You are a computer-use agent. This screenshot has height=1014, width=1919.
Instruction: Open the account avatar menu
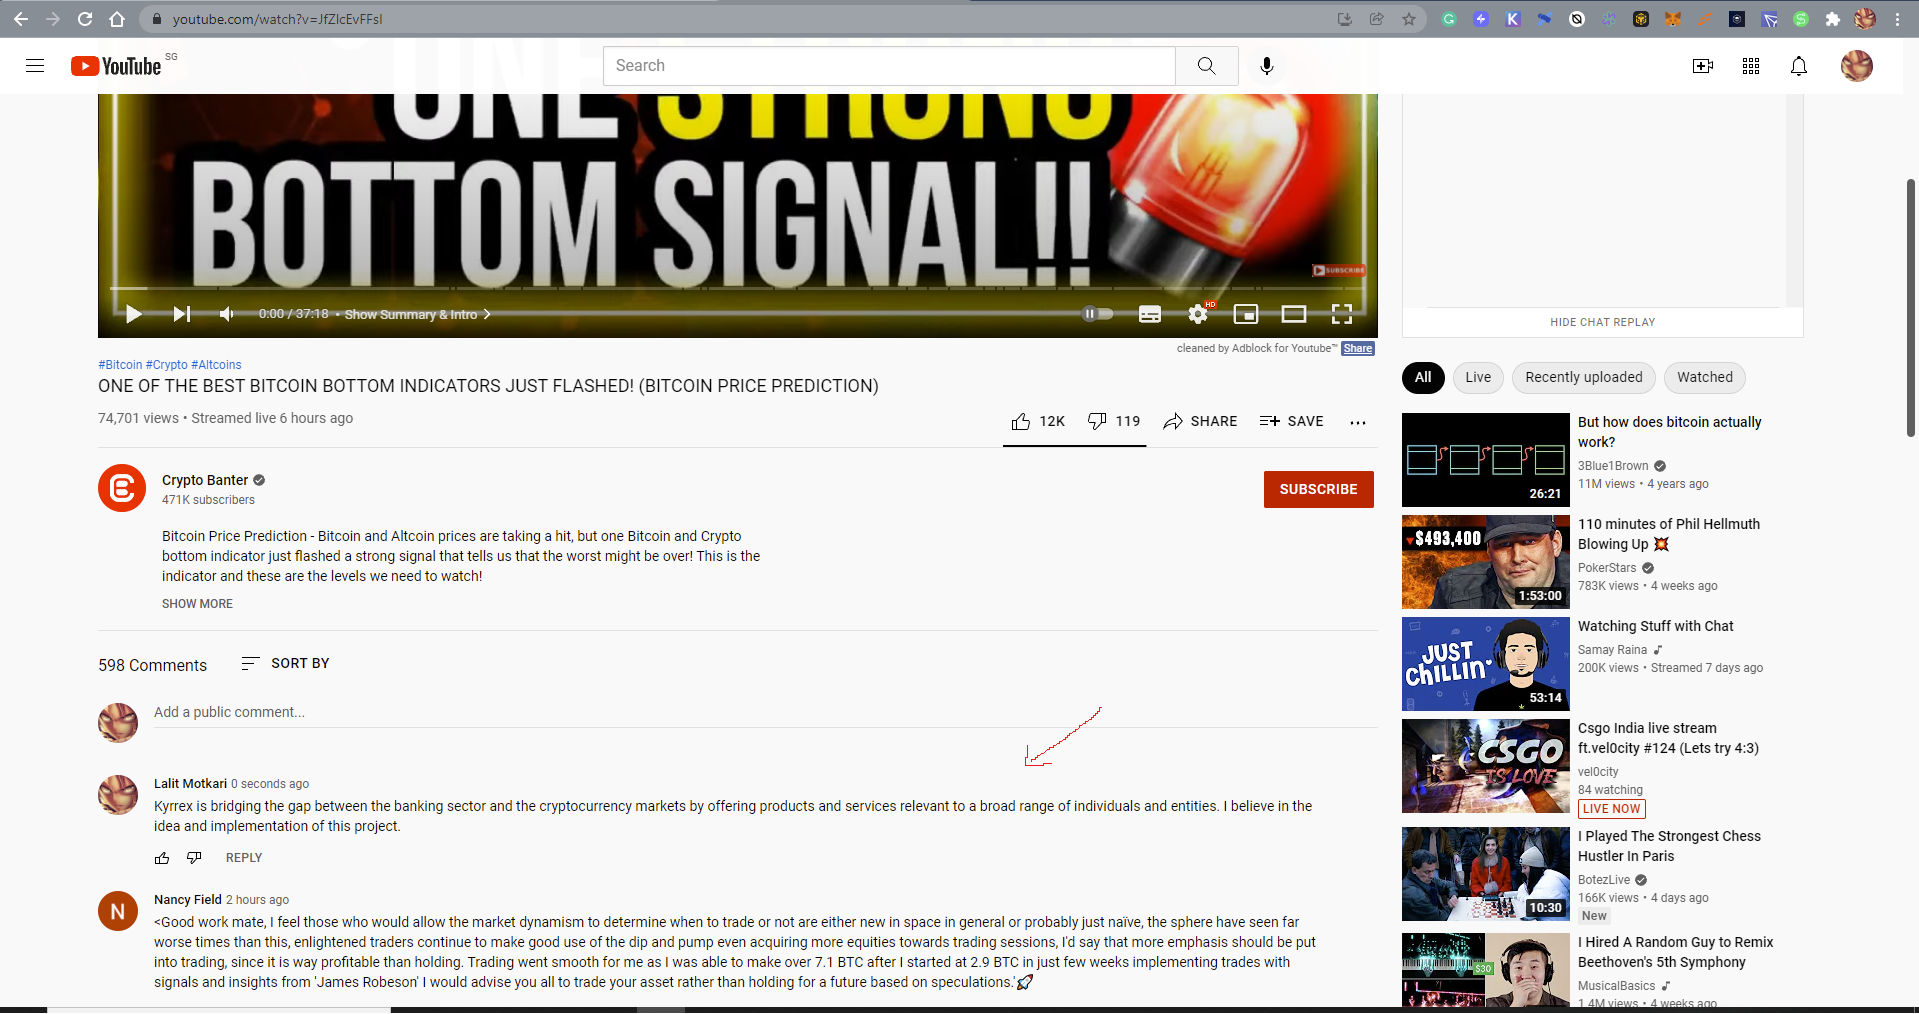(x=1857, y=66)
